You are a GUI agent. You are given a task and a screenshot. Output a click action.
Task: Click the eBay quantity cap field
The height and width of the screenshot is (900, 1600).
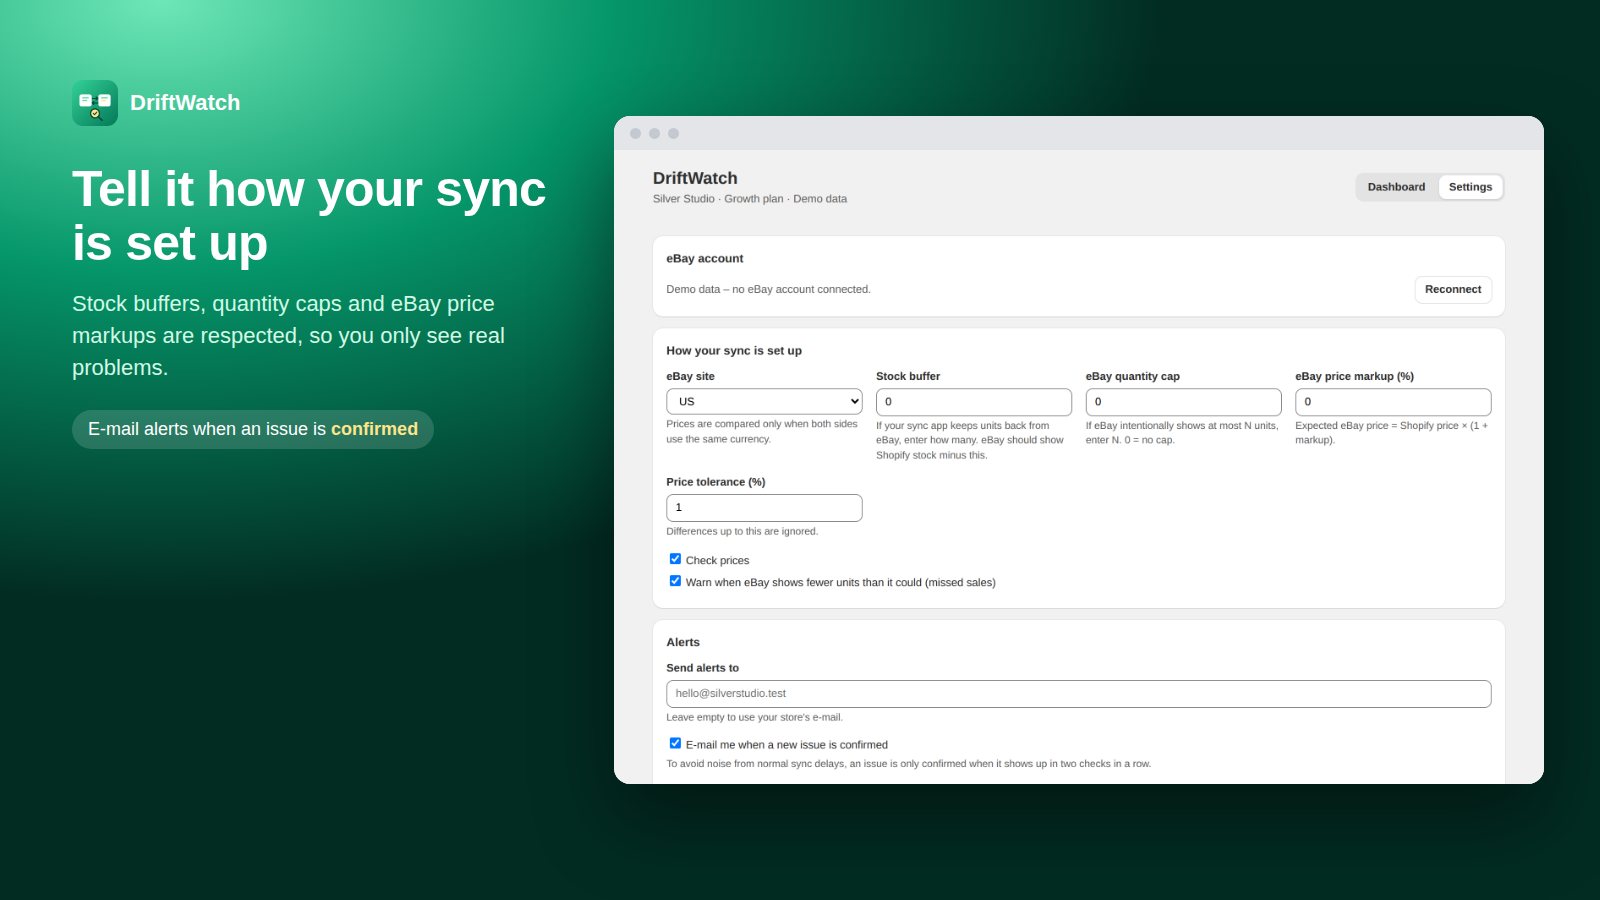(x=1183, y=402)
